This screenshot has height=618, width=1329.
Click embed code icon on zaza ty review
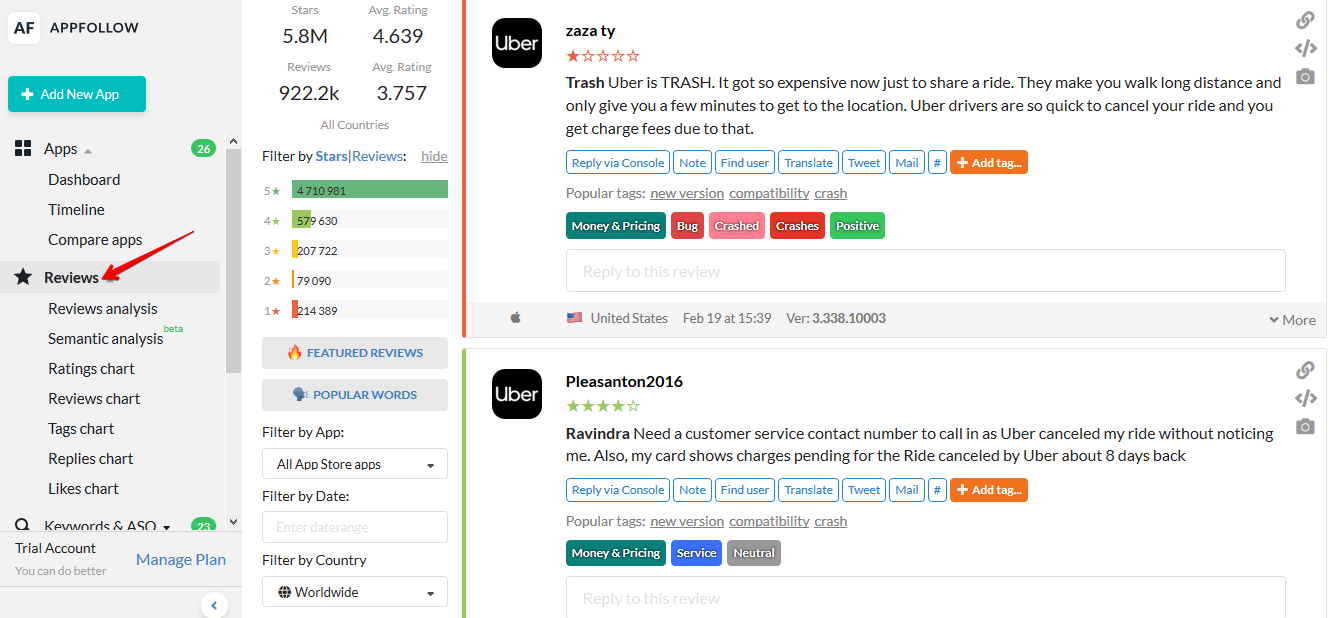(1305, 48)
